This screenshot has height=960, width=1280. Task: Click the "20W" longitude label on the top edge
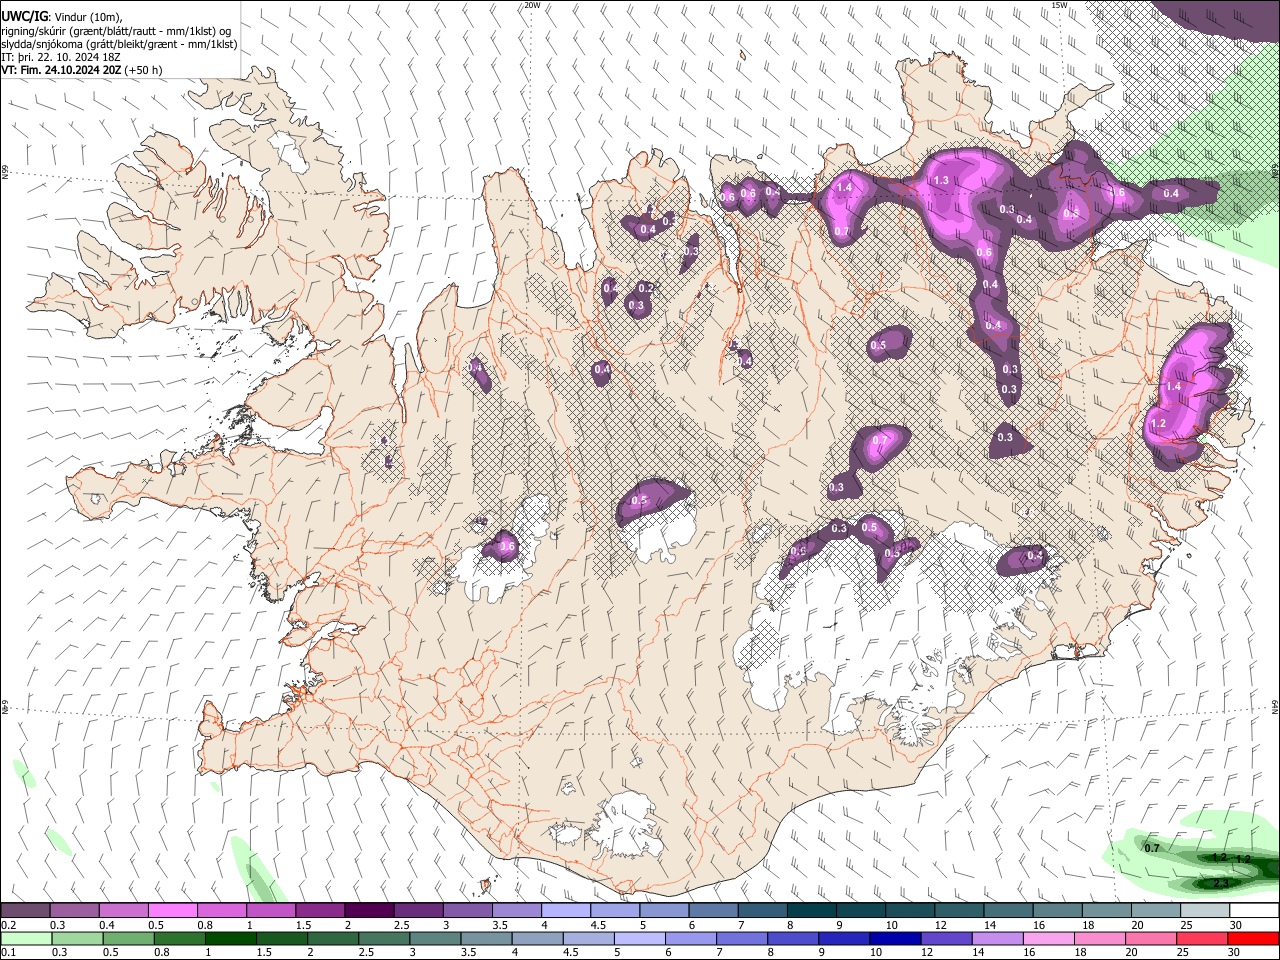[532, 5]
